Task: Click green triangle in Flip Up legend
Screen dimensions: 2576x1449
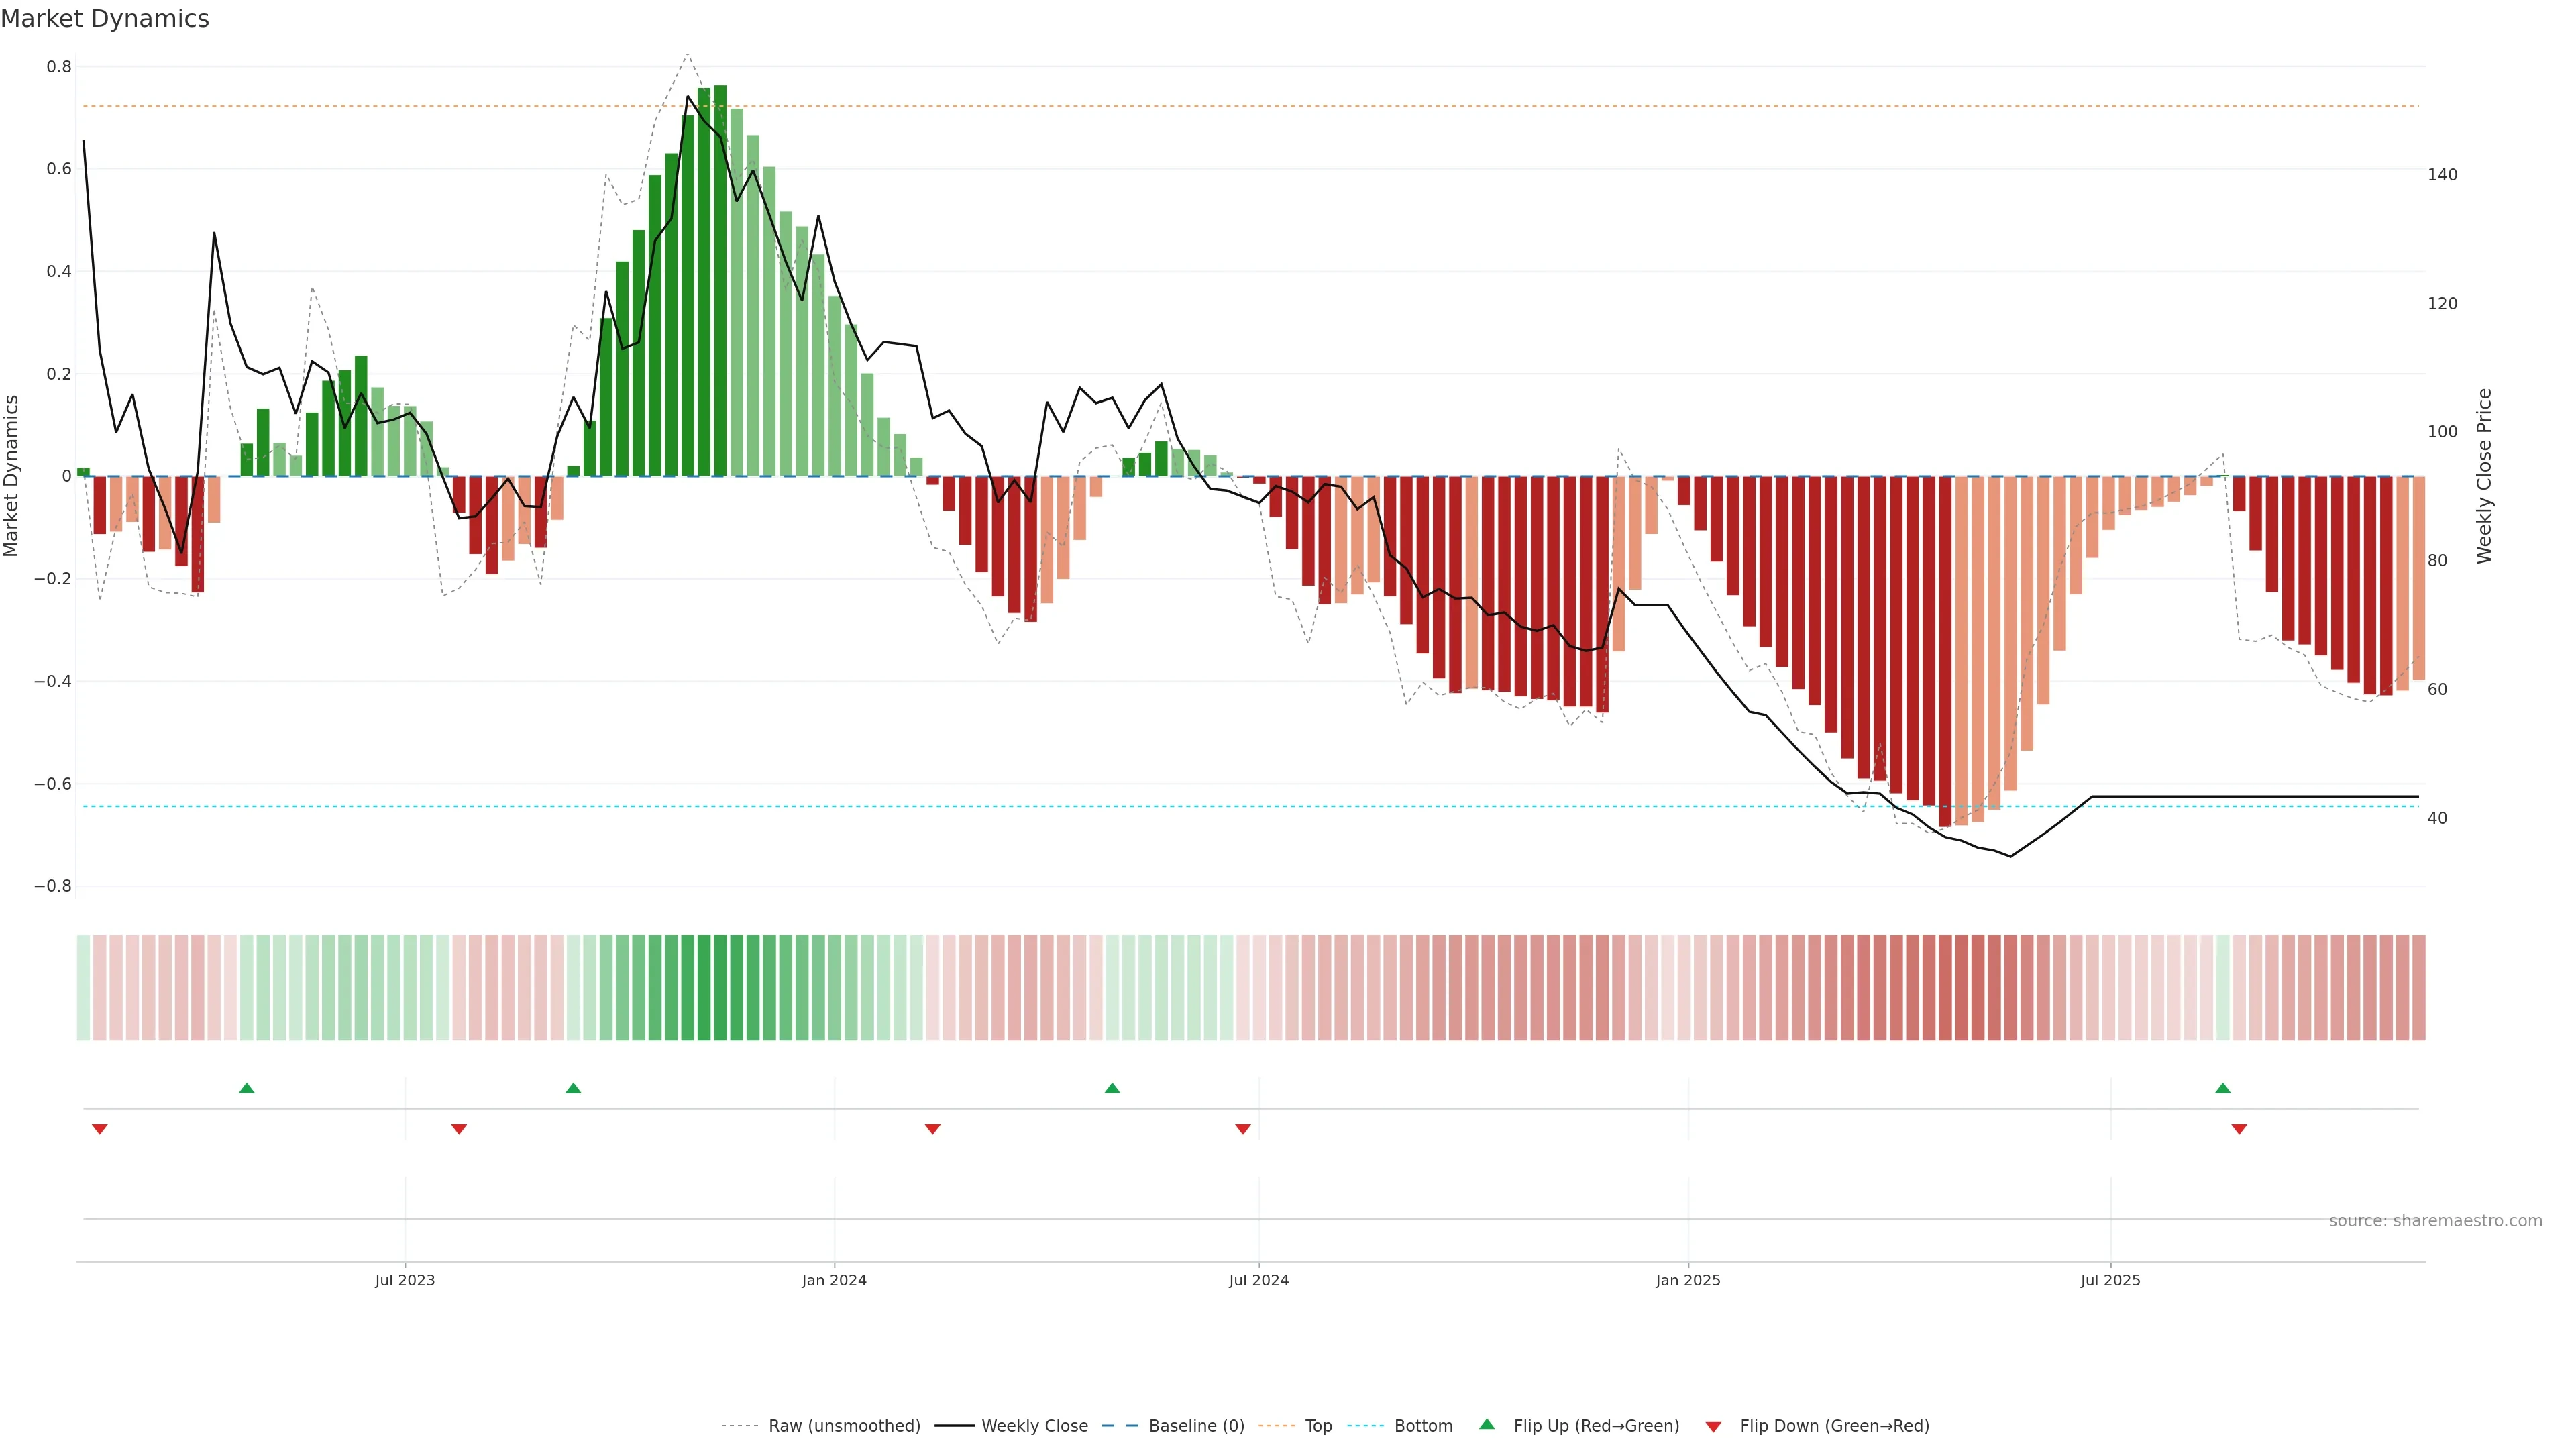Action: 1487,1424
